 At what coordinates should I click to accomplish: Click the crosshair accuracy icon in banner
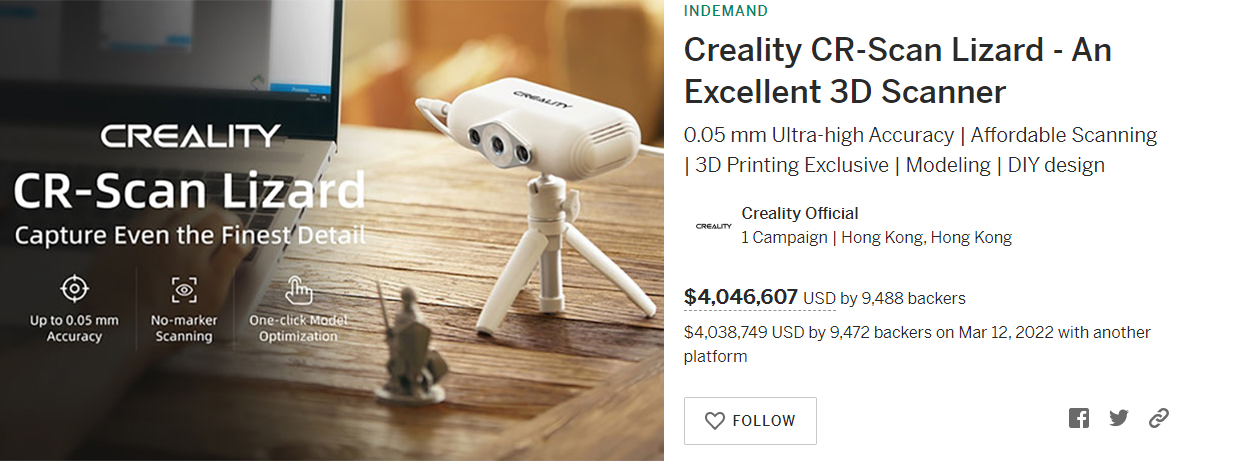point(74,290)
